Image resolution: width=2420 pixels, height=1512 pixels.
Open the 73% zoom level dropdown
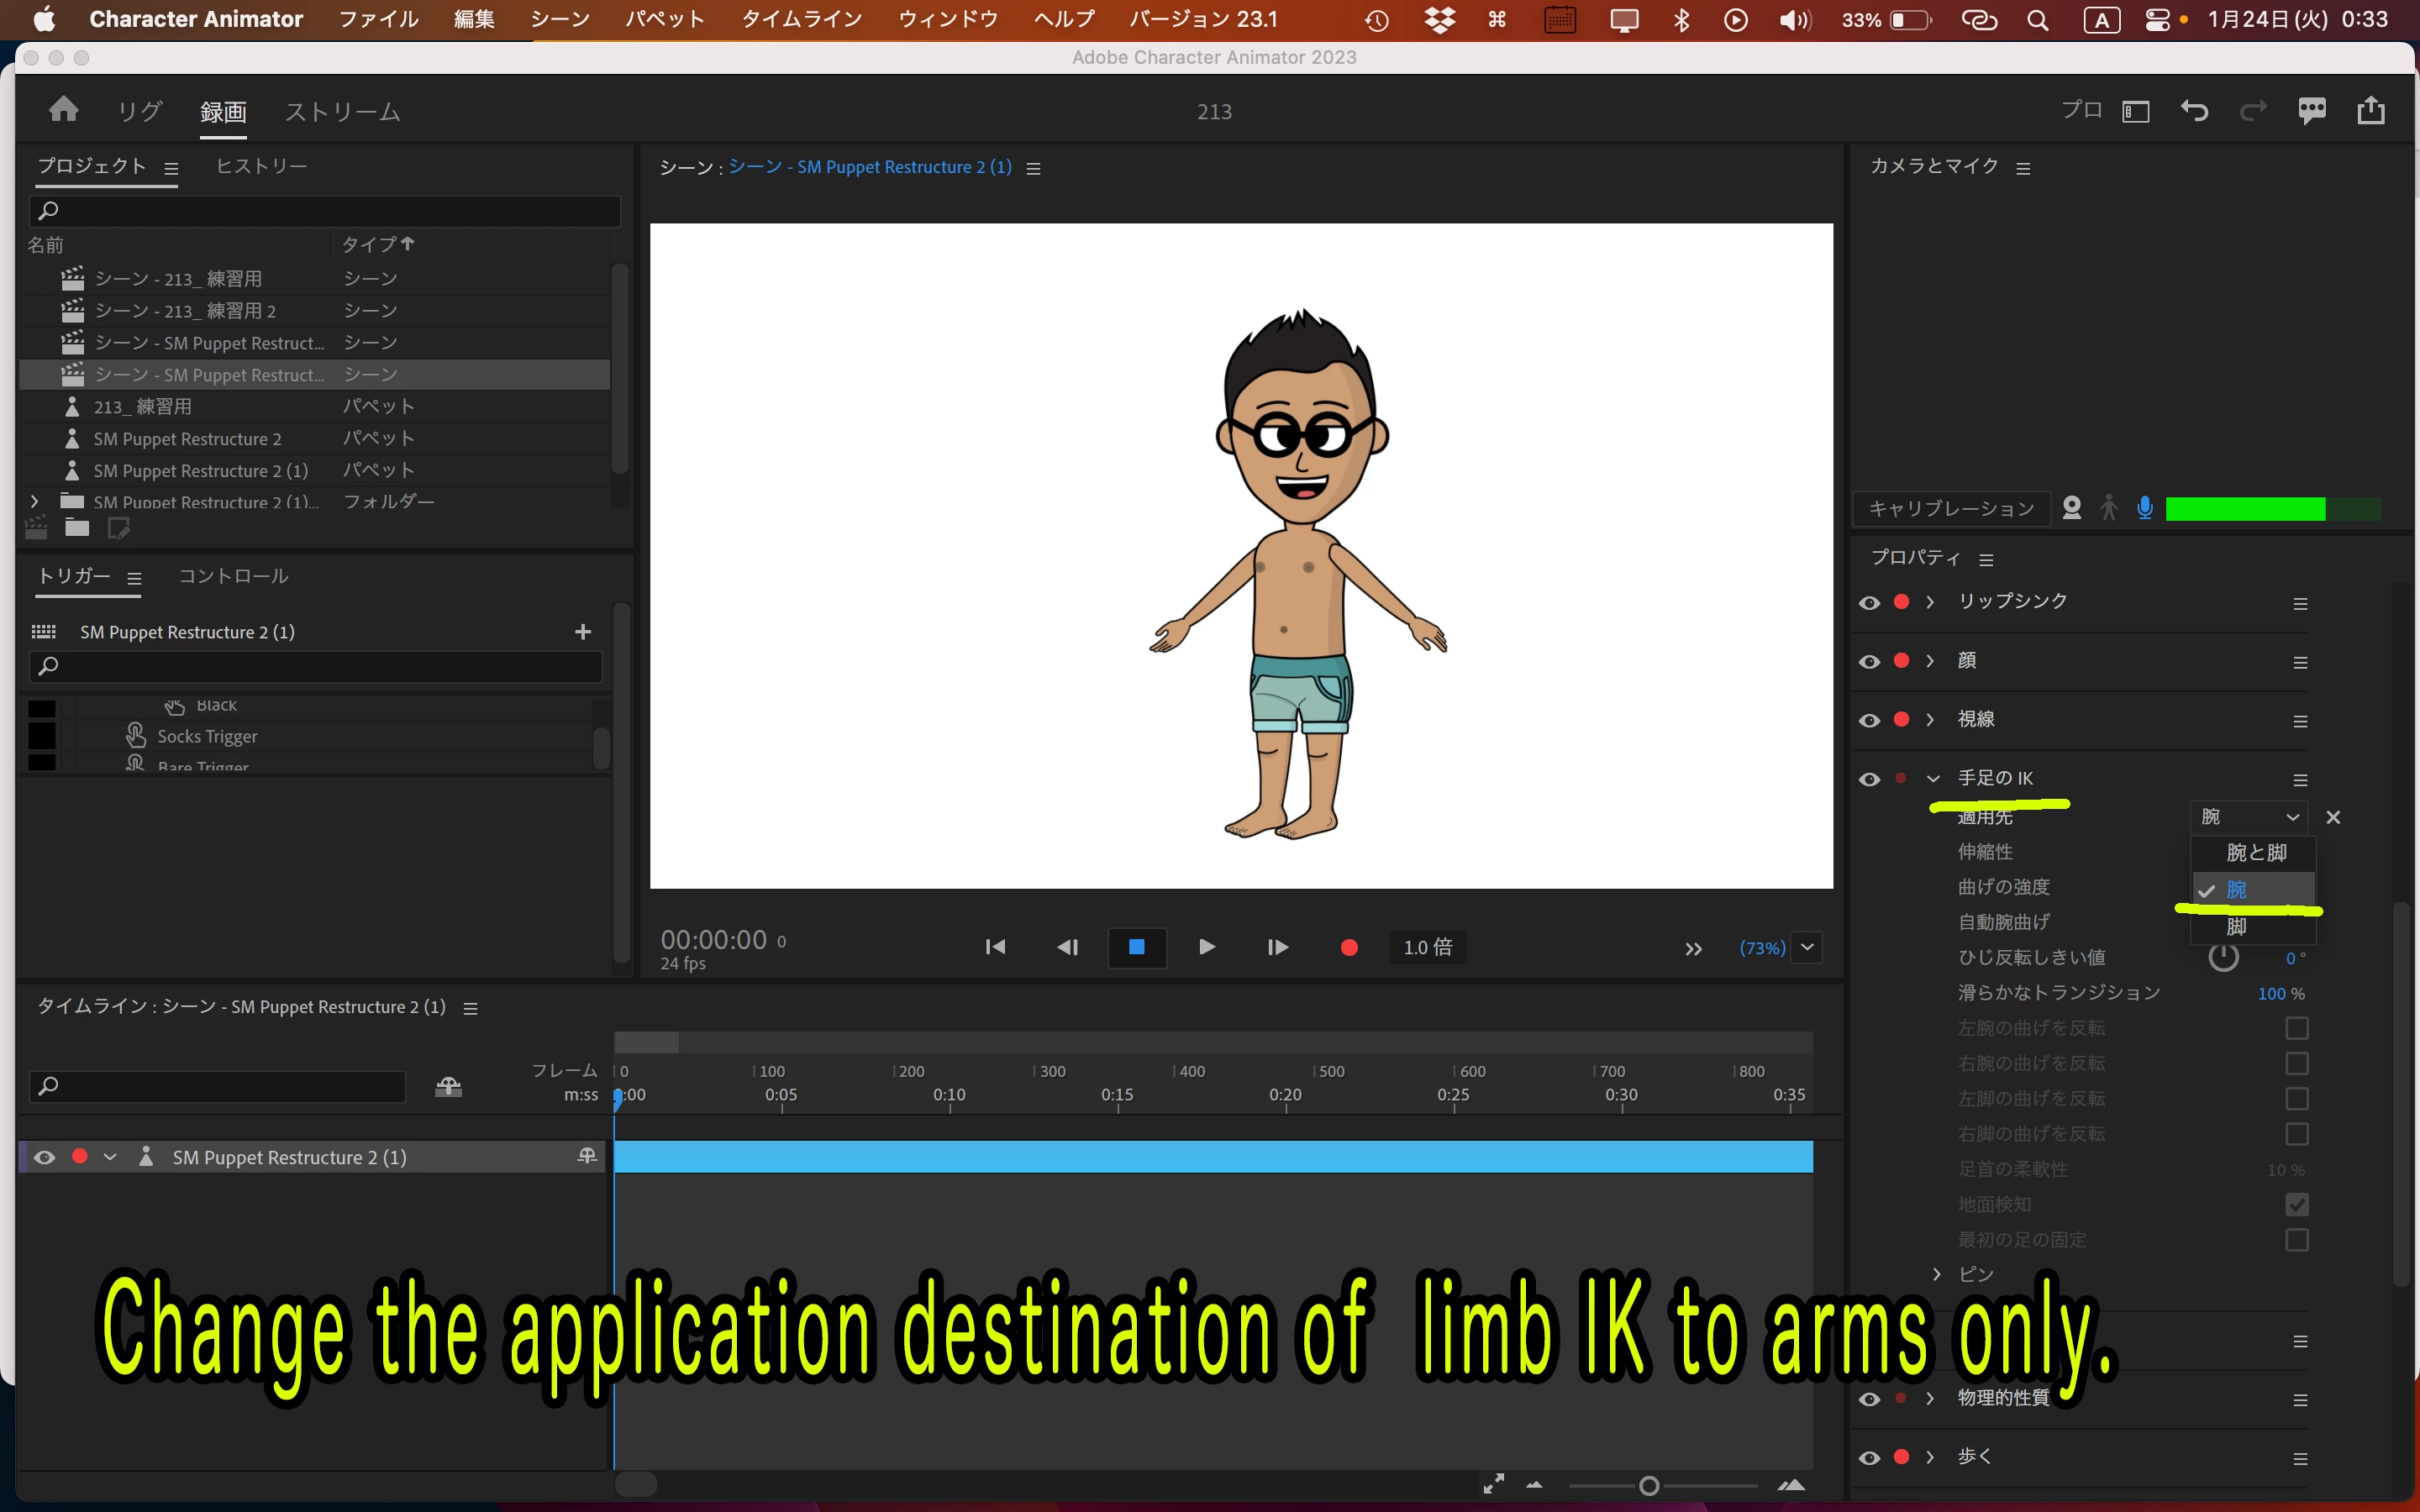coord(1807,947)
